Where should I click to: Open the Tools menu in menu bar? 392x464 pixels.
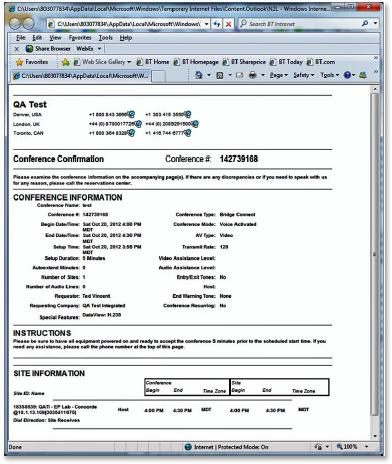click(x=105, y=38)
